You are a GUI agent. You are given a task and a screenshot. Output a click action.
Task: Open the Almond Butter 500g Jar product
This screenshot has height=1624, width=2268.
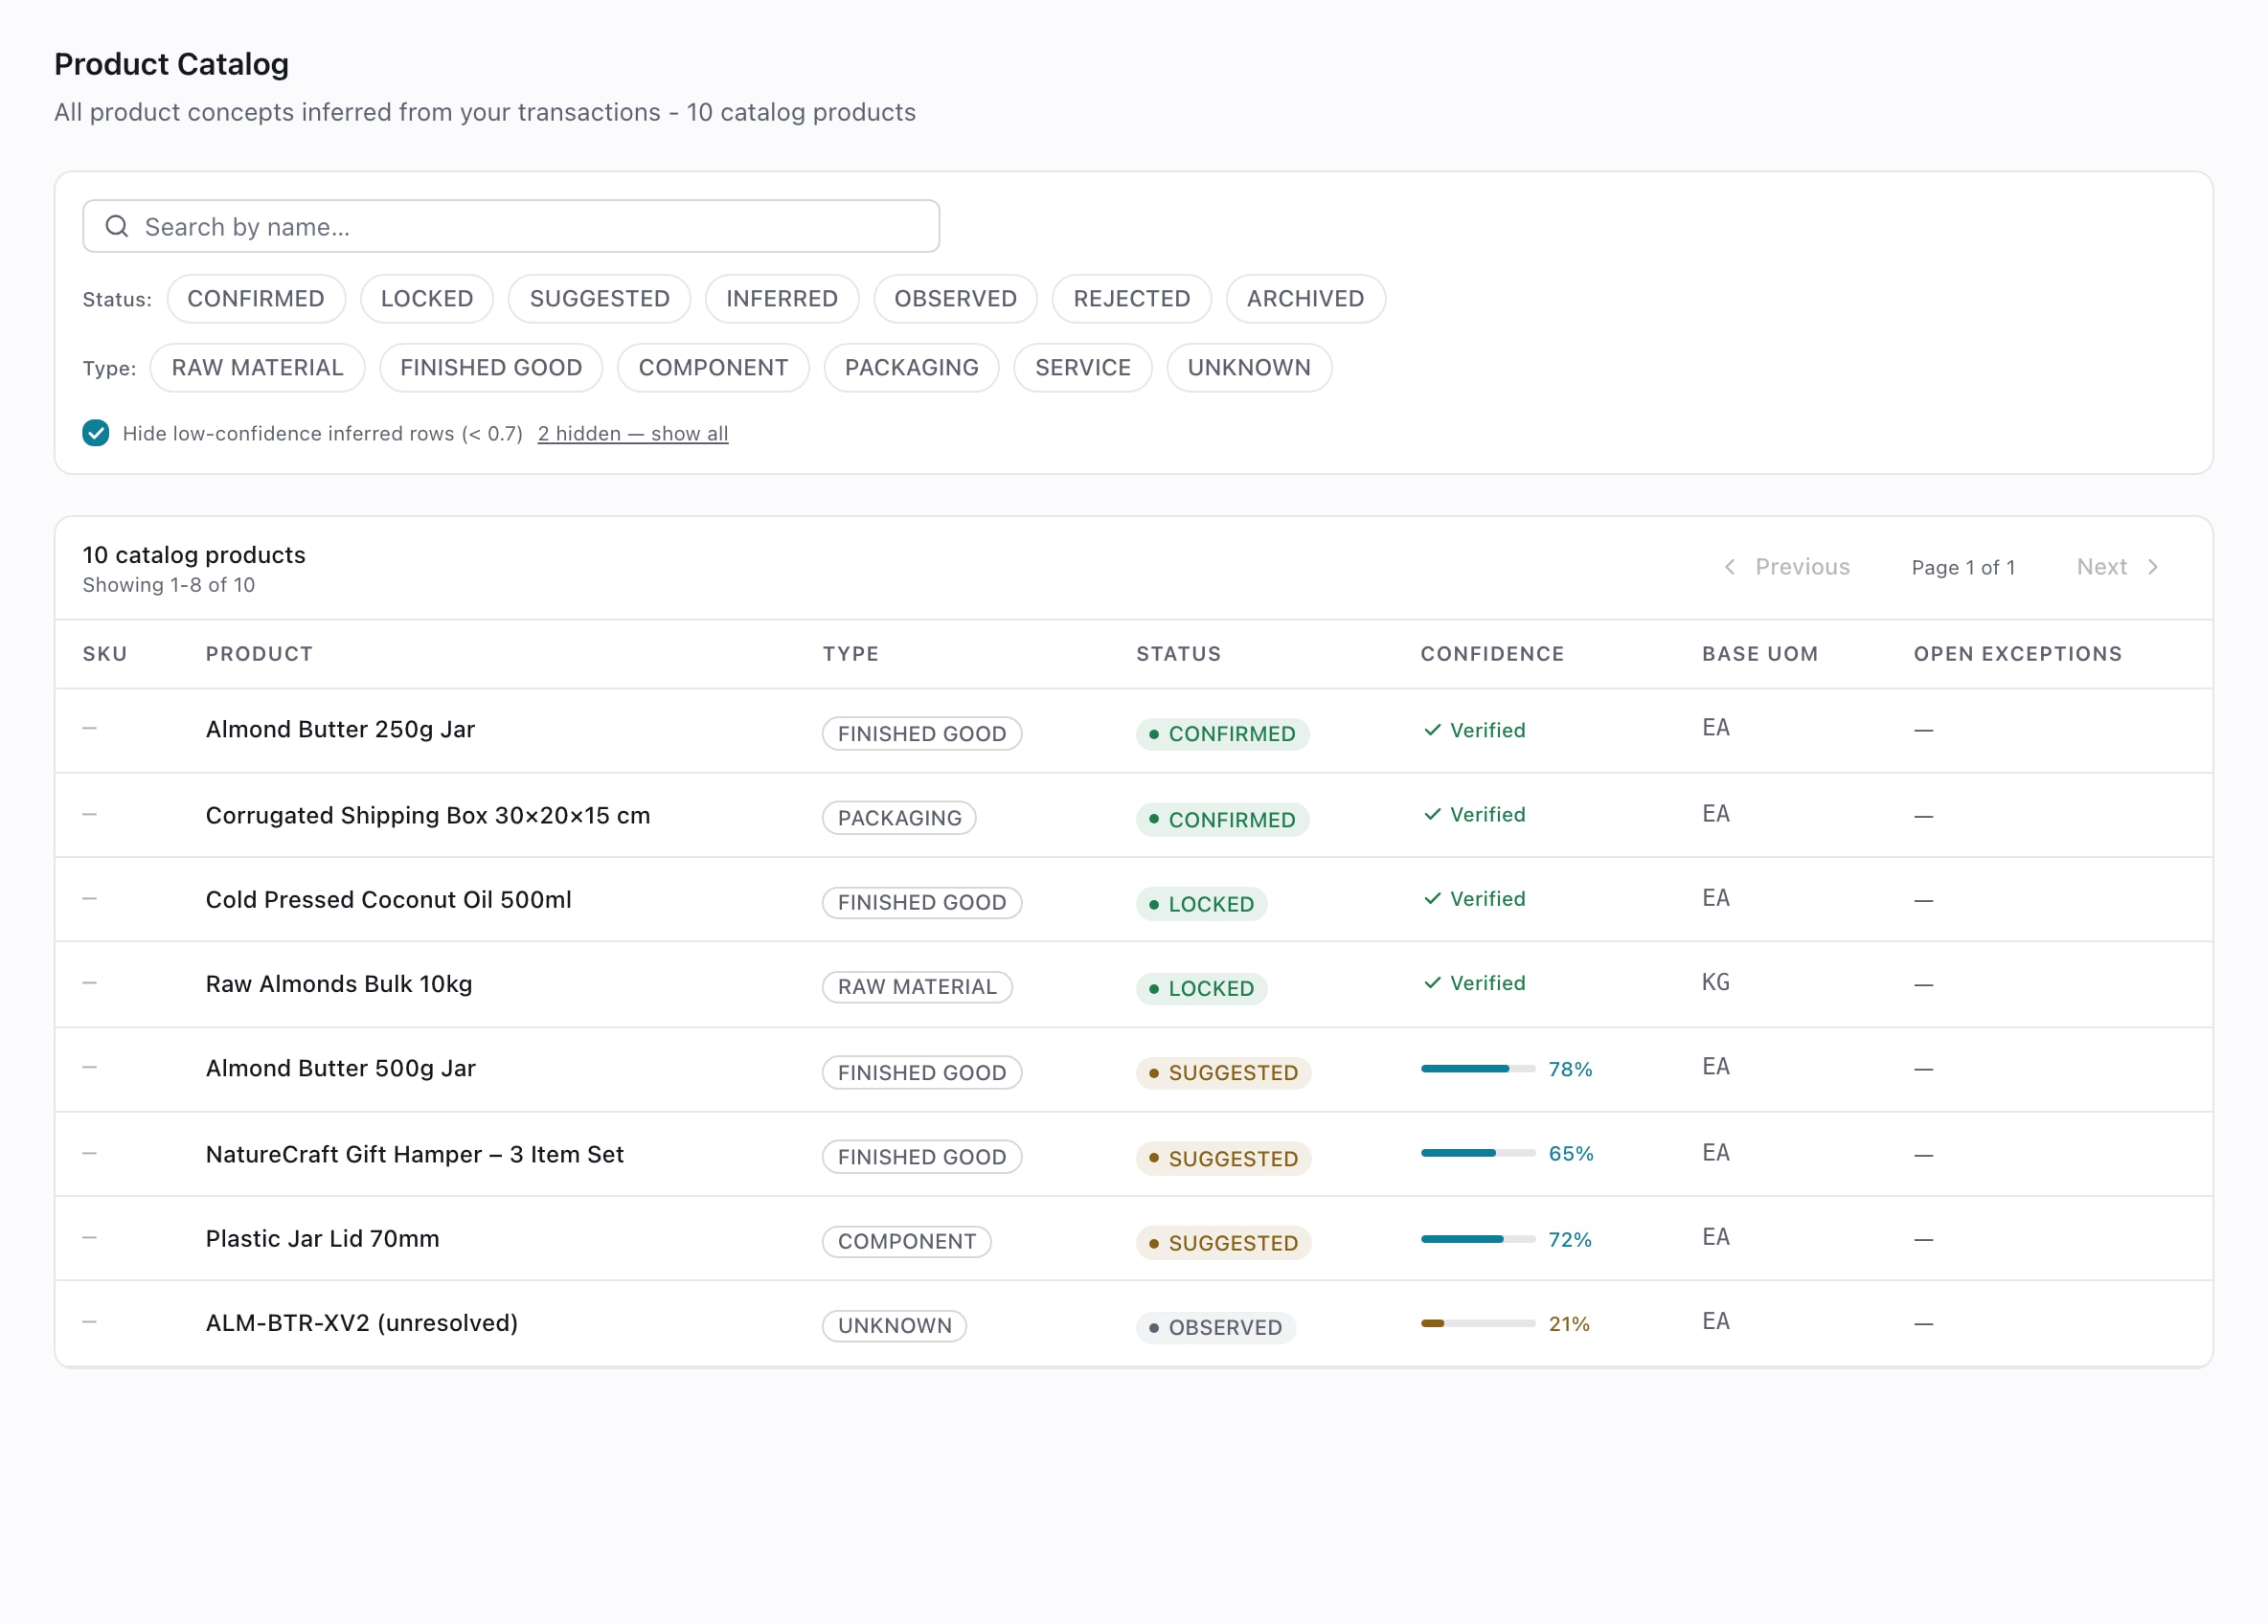pyautogui.click(x=340, y=1068)
